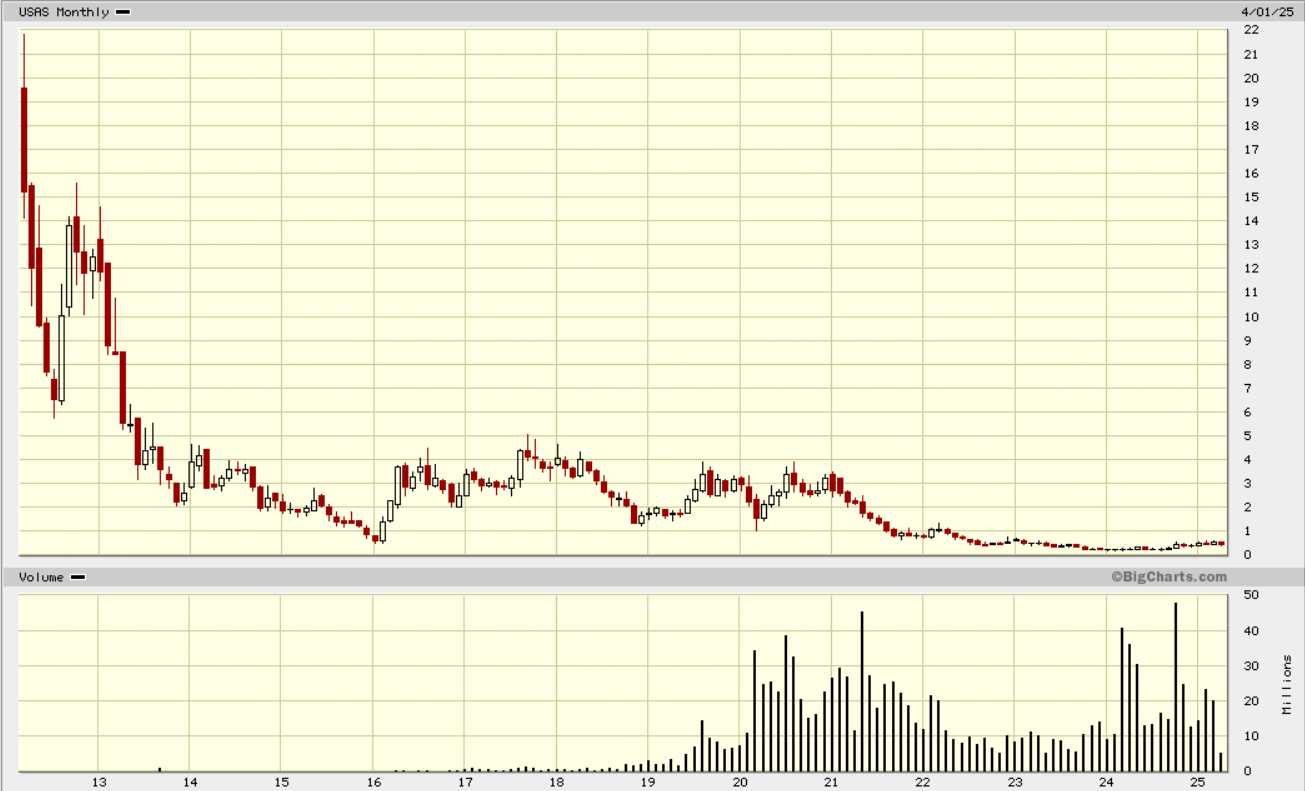Click the first red candlestick at far left
This screenshot has width=1305, height=791.
(x=23, y=140)
